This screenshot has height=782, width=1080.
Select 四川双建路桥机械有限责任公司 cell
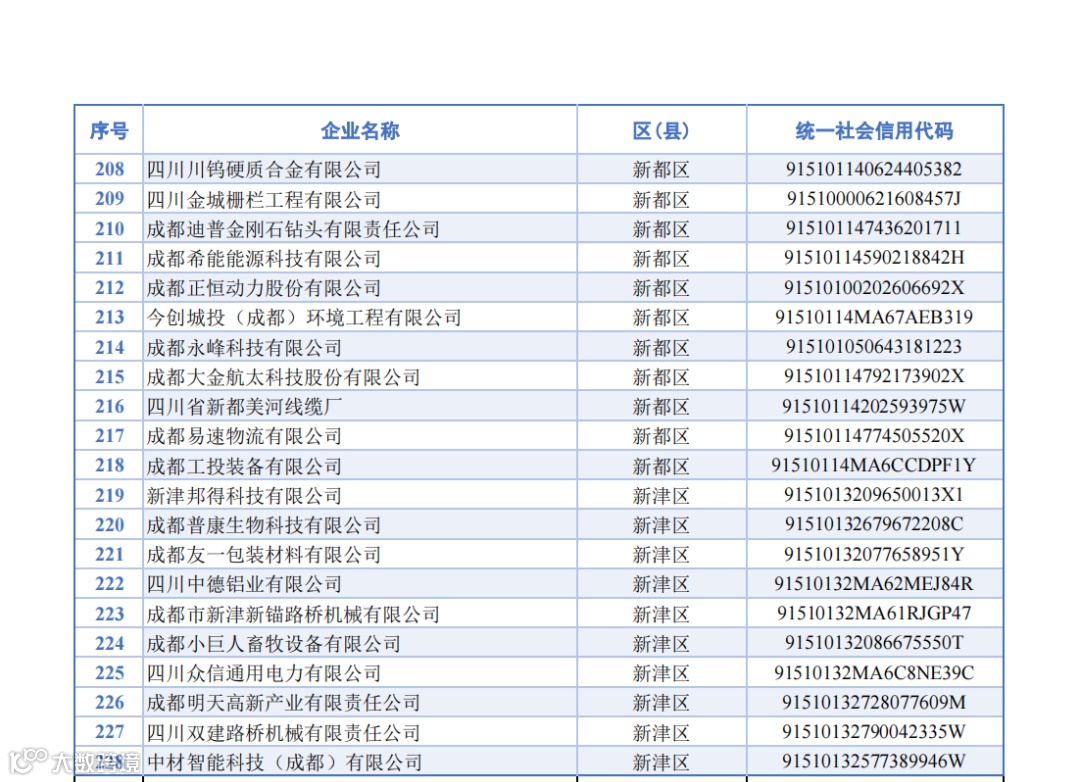click(x=284, y=732)
